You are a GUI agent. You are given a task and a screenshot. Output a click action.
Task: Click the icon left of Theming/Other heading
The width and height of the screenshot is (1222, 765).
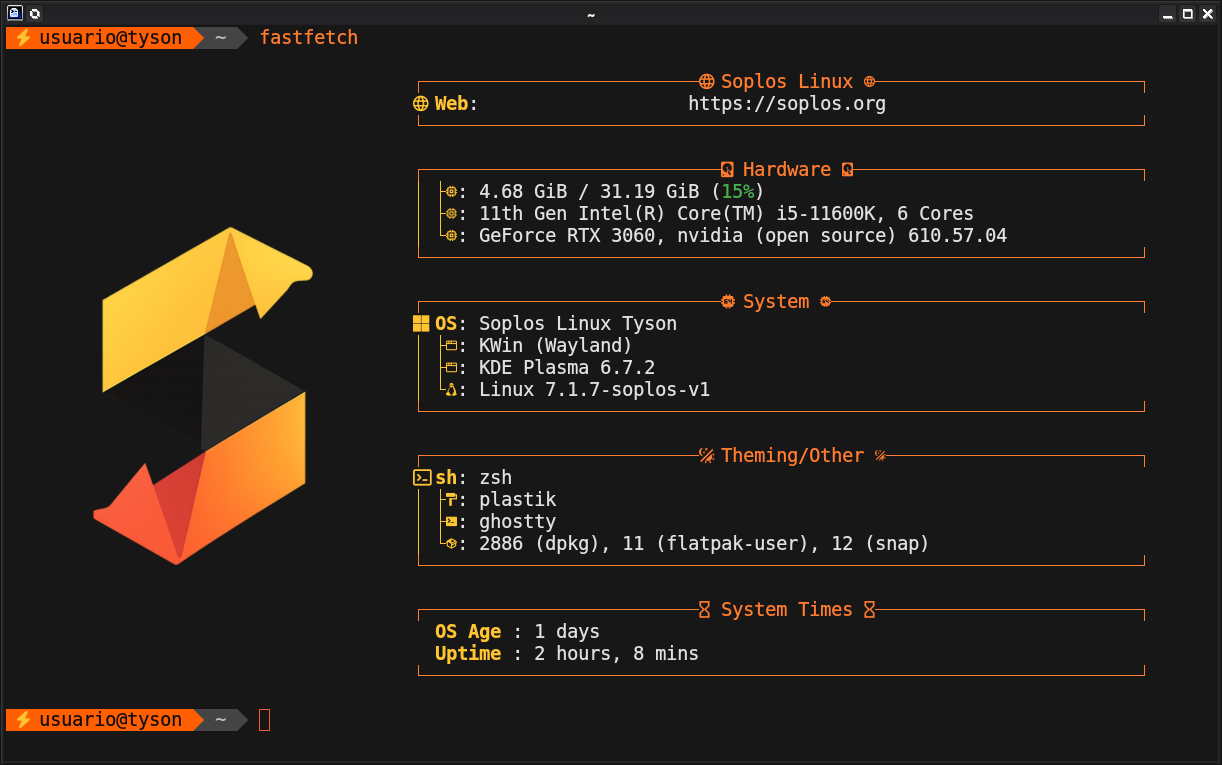coord(706,455)
